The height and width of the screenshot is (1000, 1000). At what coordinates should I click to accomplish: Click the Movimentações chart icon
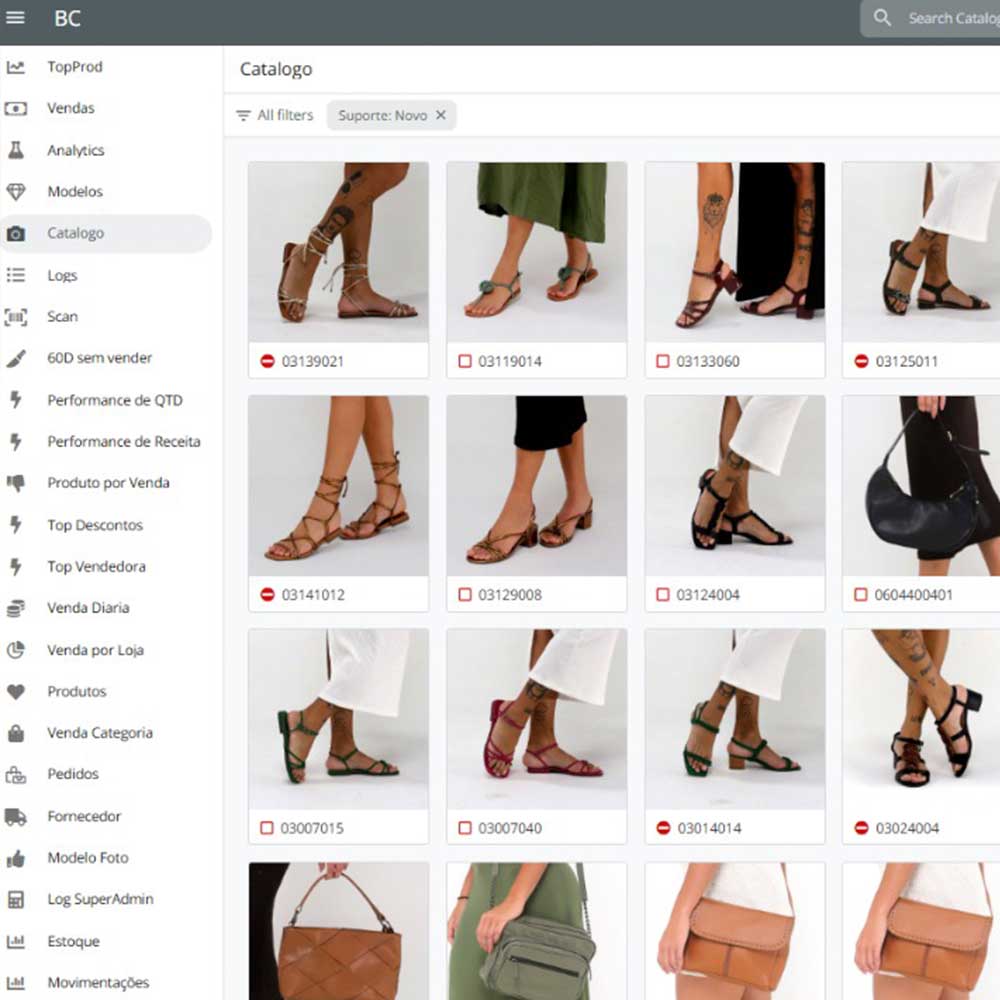(16, 983)
